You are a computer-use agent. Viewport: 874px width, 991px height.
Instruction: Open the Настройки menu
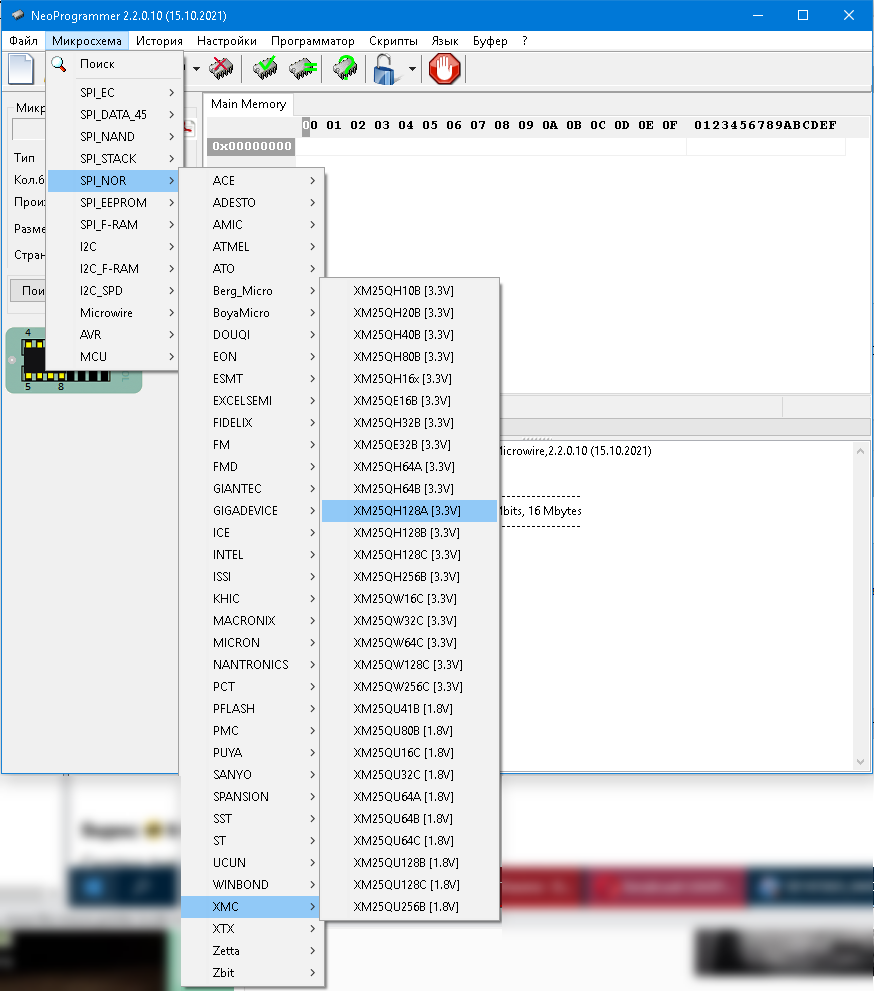227,41
